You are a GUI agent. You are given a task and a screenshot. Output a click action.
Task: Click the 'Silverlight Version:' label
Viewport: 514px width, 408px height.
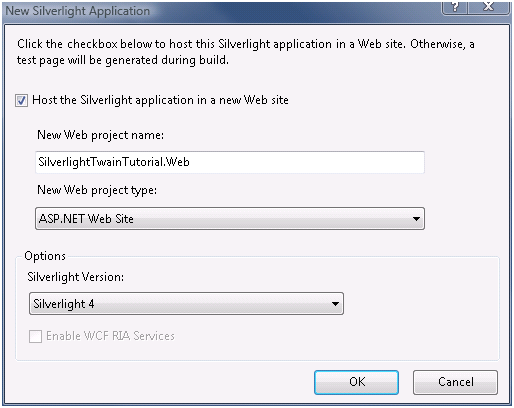pos(76,277)
